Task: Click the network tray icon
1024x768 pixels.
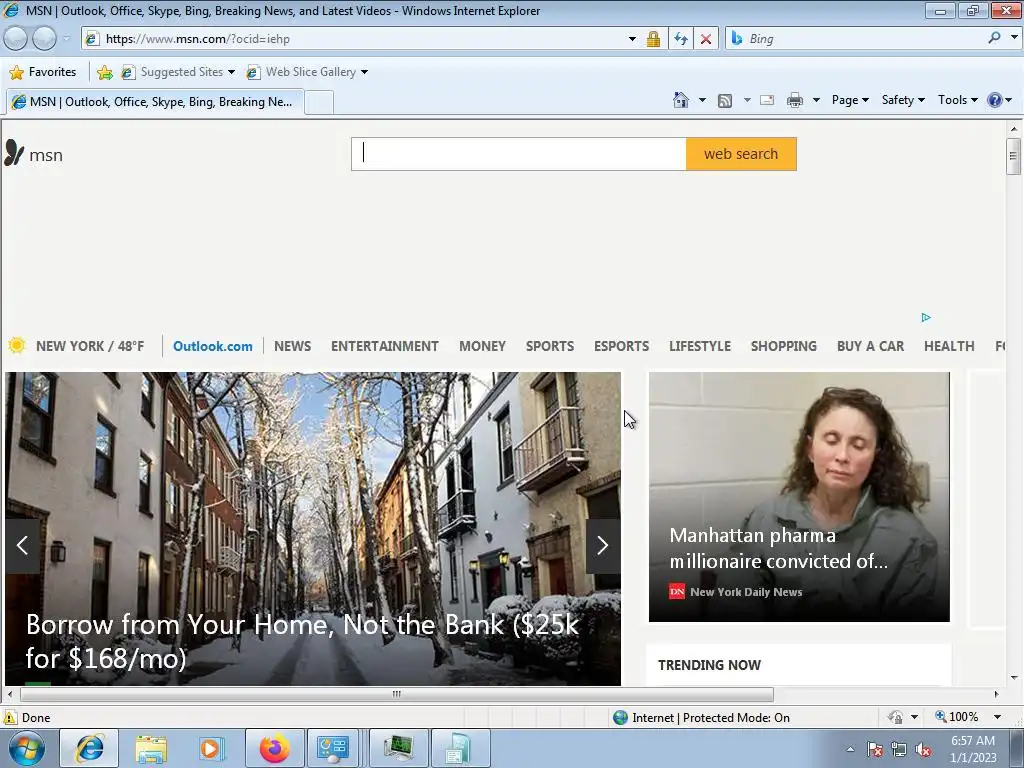Action: pos(899,750)
